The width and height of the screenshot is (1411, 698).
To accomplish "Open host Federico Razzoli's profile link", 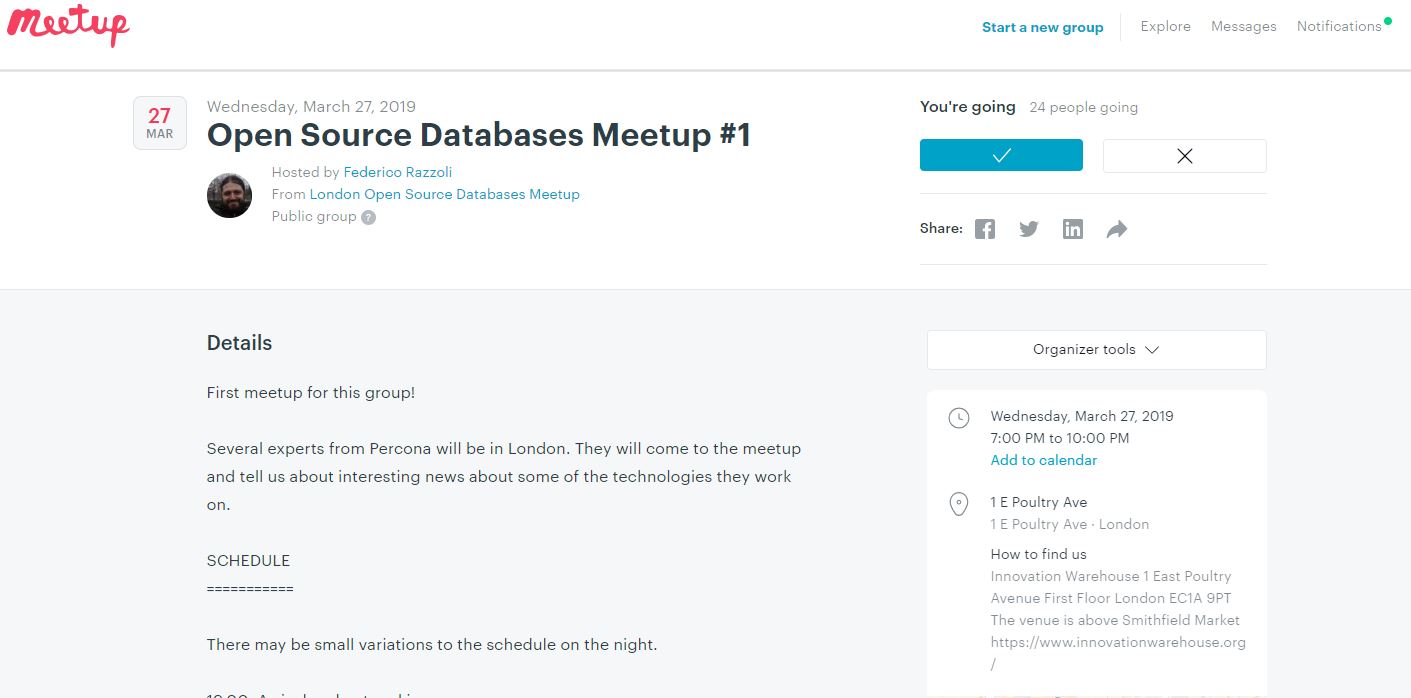I will [x=398, y=172].
